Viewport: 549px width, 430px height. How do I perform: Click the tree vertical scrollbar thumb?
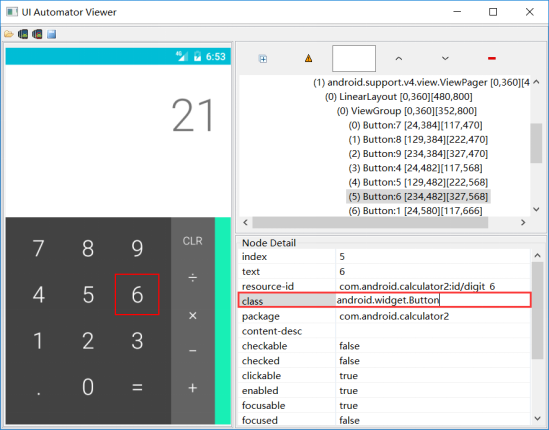(x=536, y=143)
